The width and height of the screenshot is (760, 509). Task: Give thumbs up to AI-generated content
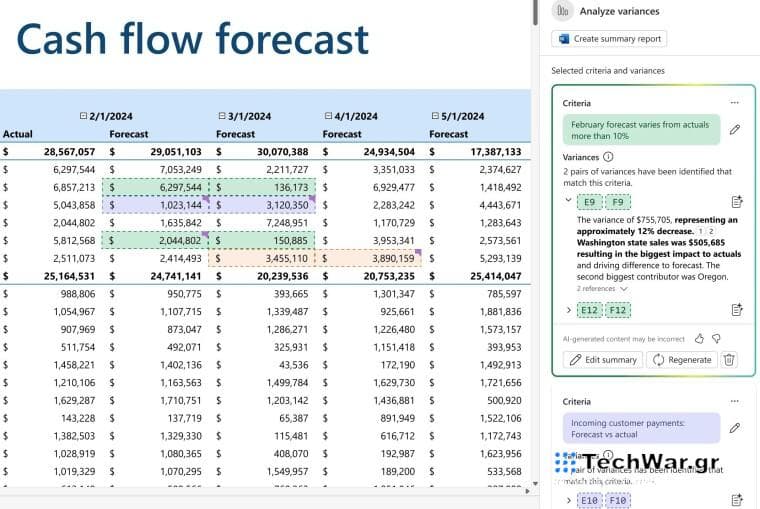click(x=700, y=338)
